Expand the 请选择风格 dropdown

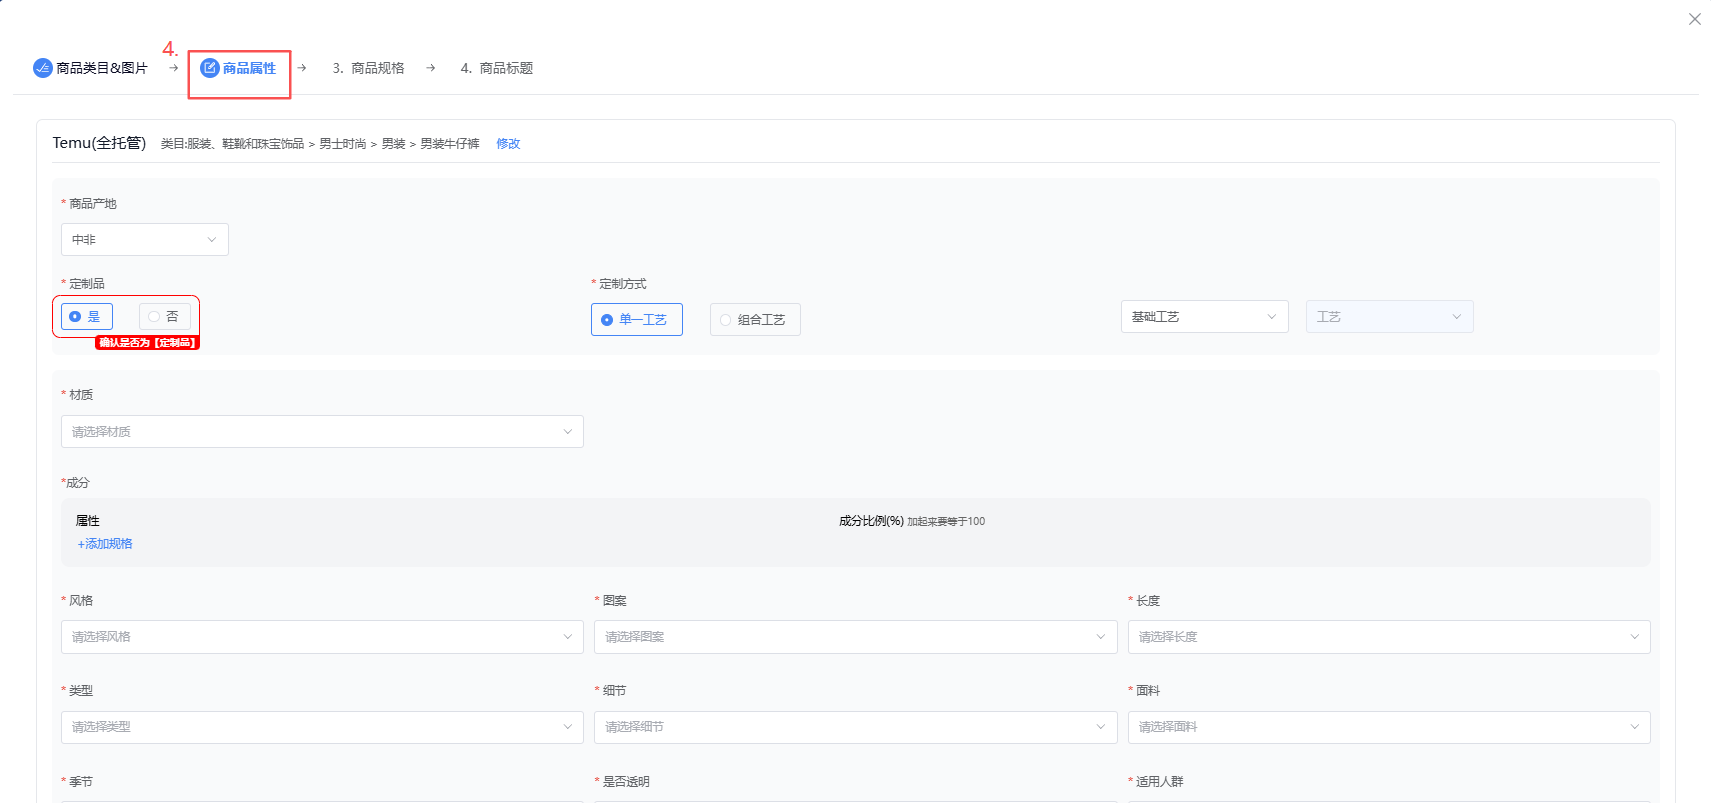(321, 637)
